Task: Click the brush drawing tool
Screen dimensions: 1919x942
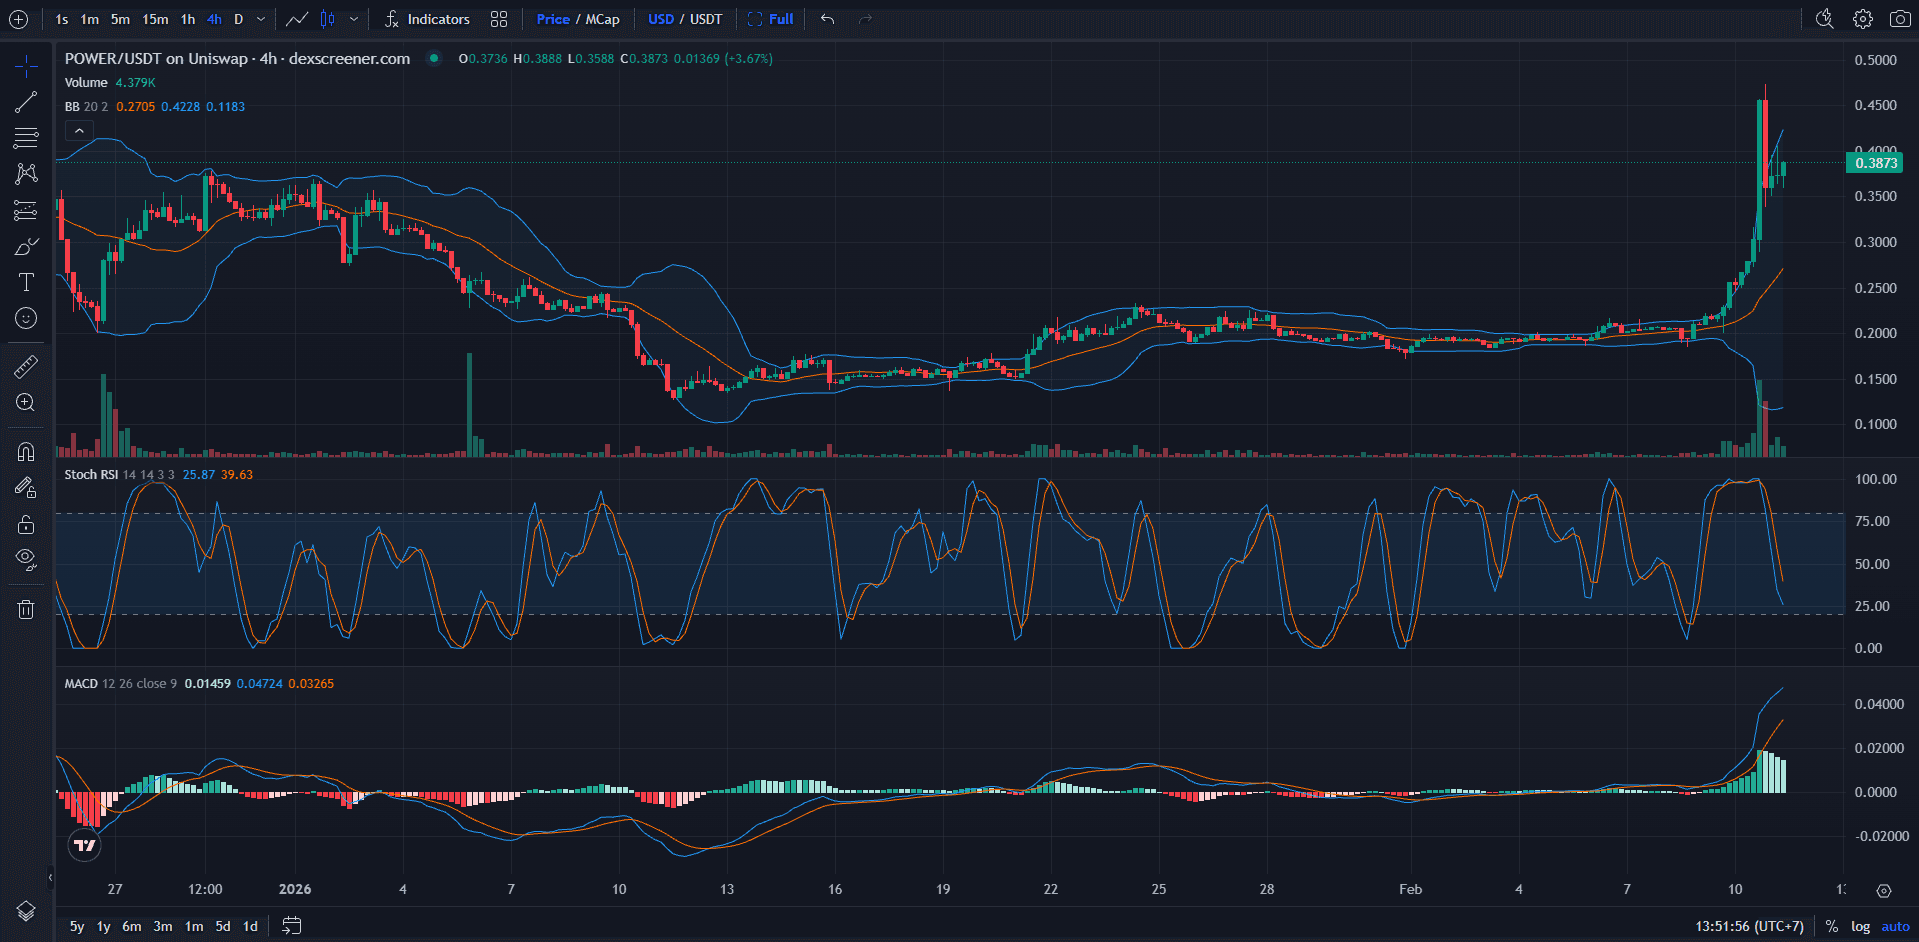Action: pyautogui.click(x=26, y=247)
